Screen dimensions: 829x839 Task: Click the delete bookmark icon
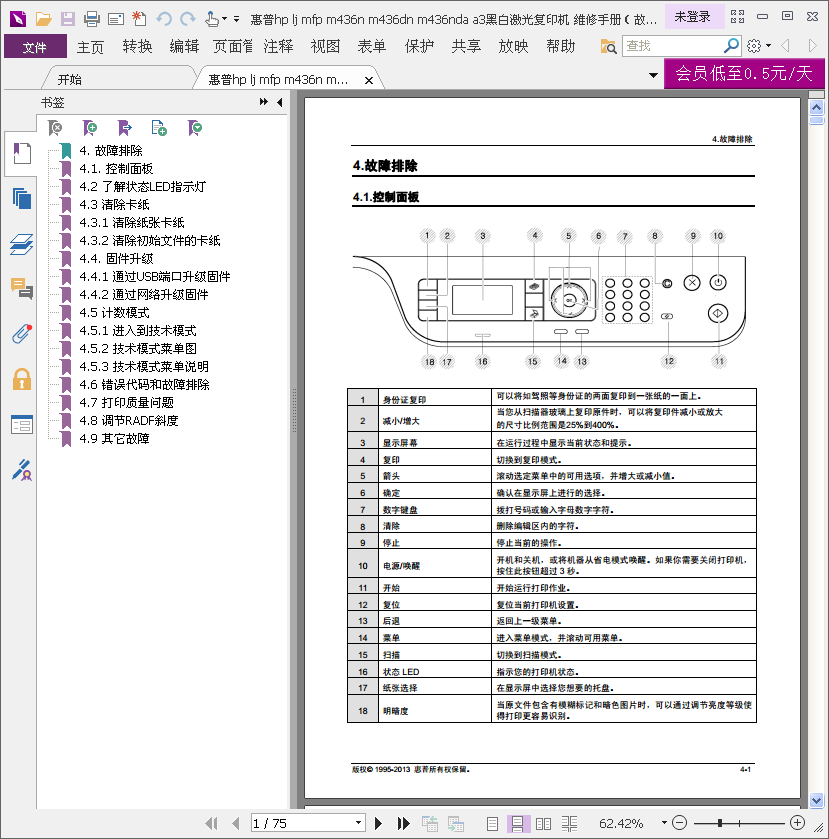(55, 128)
